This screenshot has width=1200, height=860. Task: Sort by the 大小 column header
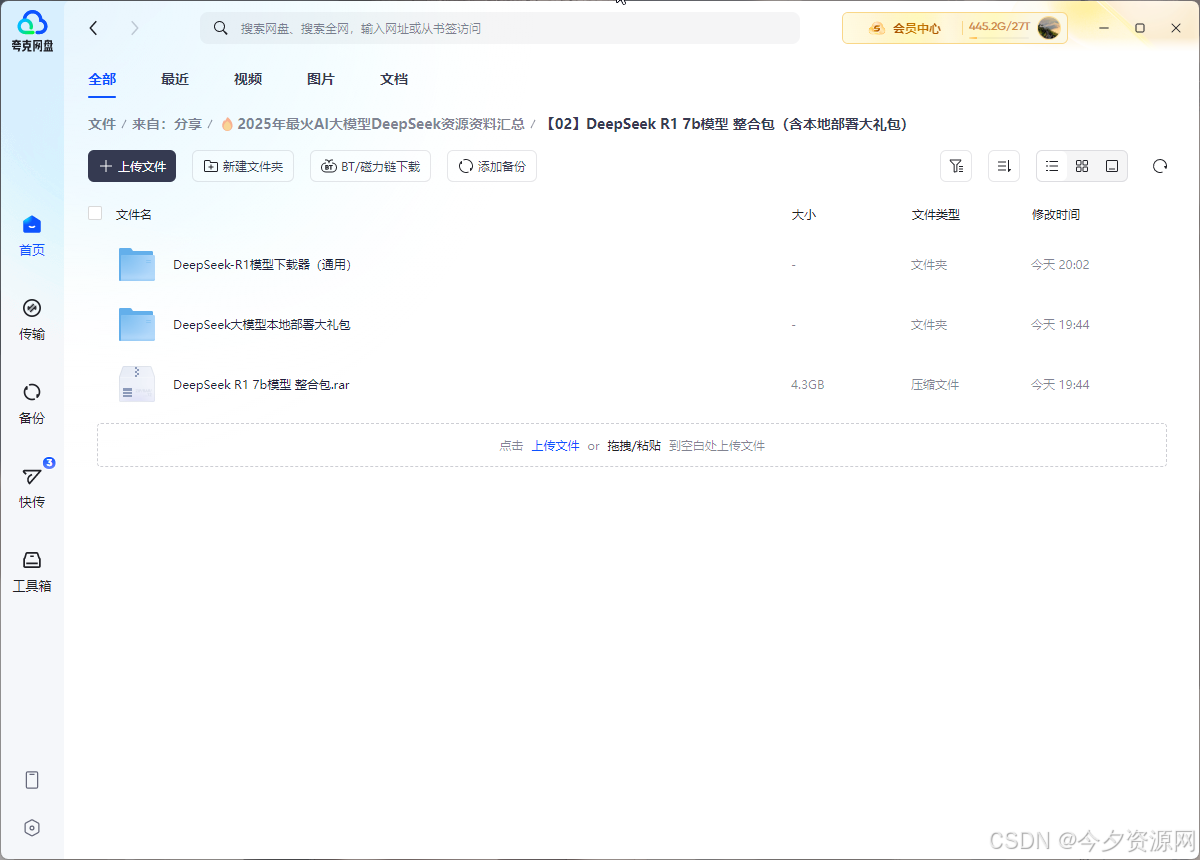[x=804, y=215]
